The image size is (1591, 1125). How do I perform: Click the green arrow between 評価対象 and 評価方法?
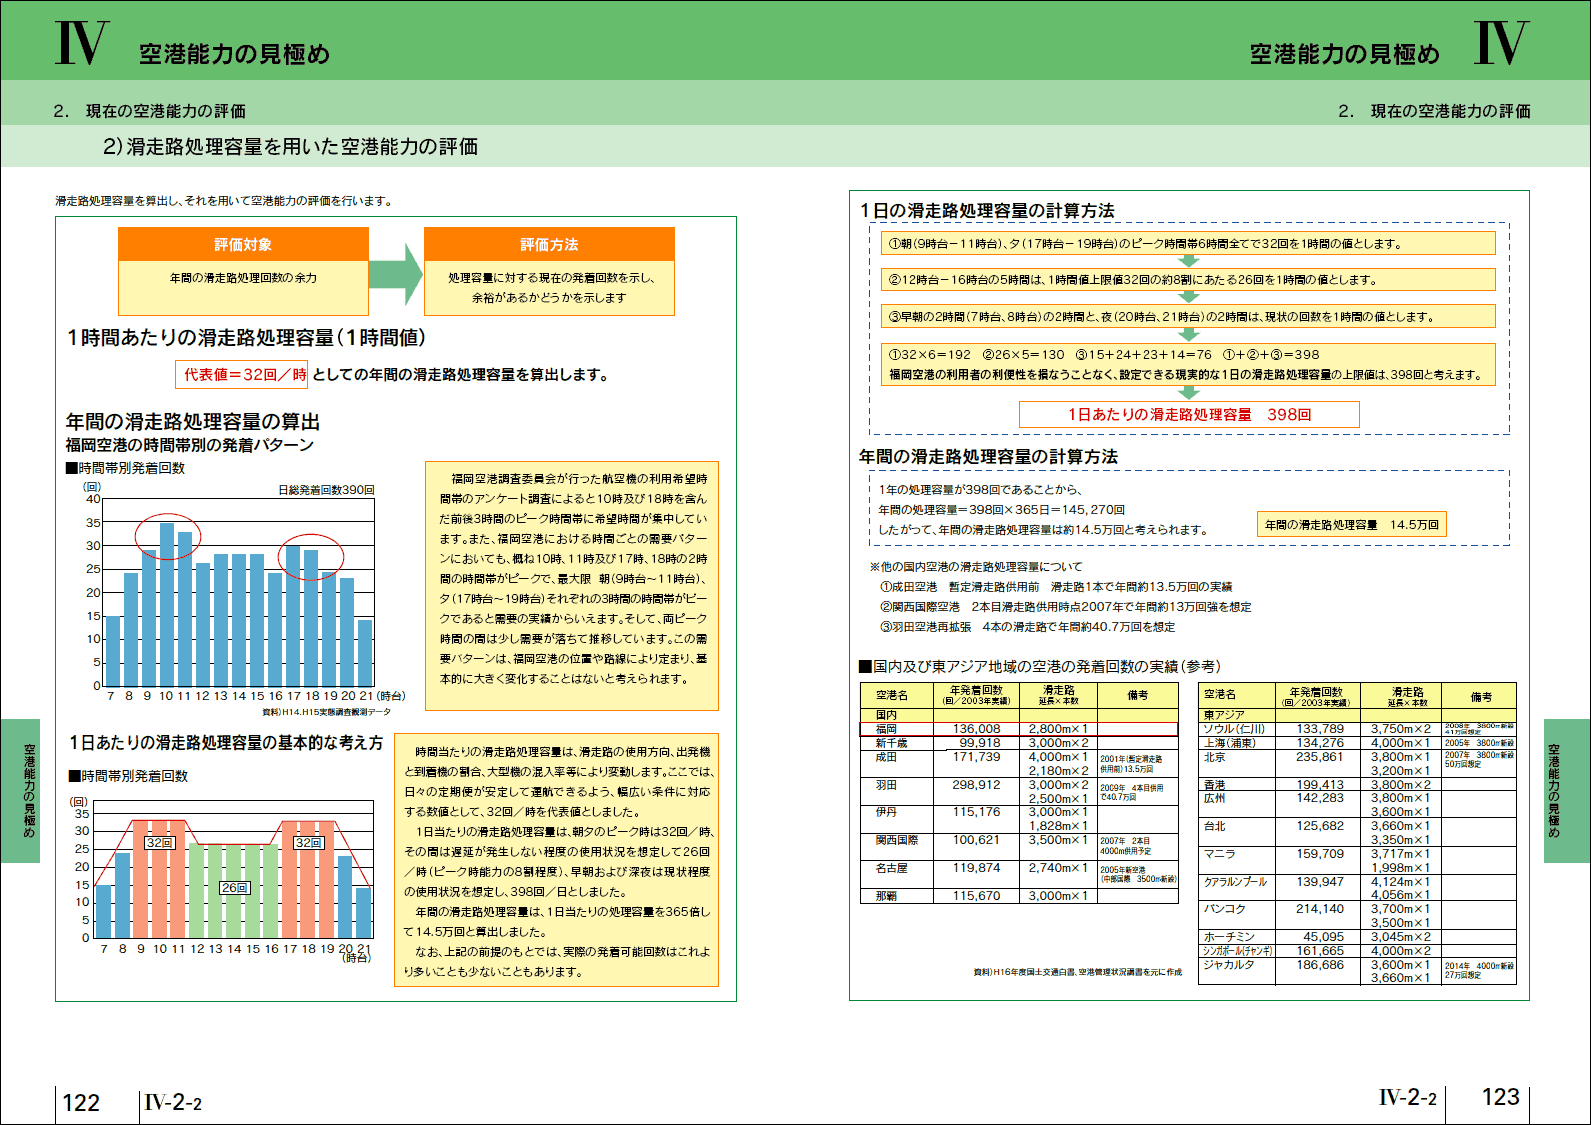tap(396, 274)
